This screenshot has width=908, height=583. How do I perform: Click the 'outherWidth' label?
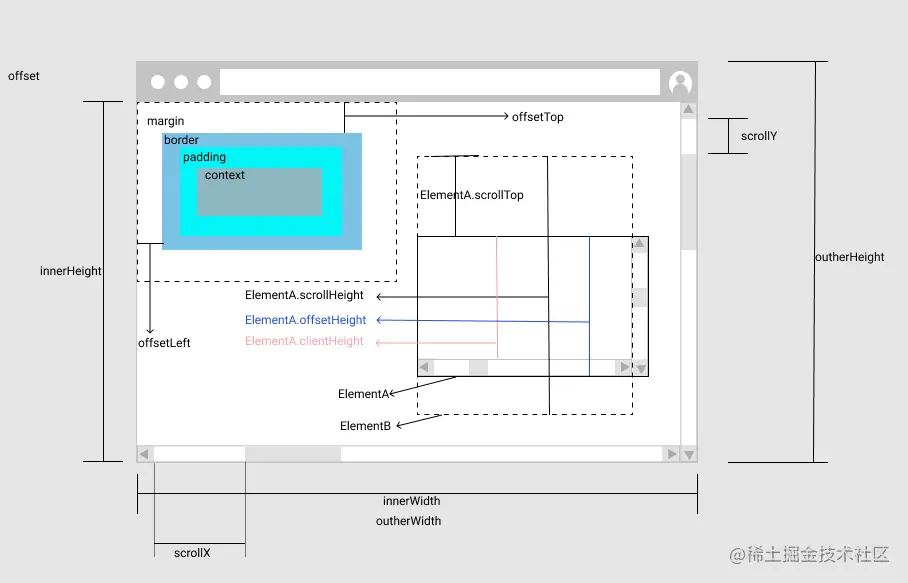pyautogui.click(x=409, y=521)
